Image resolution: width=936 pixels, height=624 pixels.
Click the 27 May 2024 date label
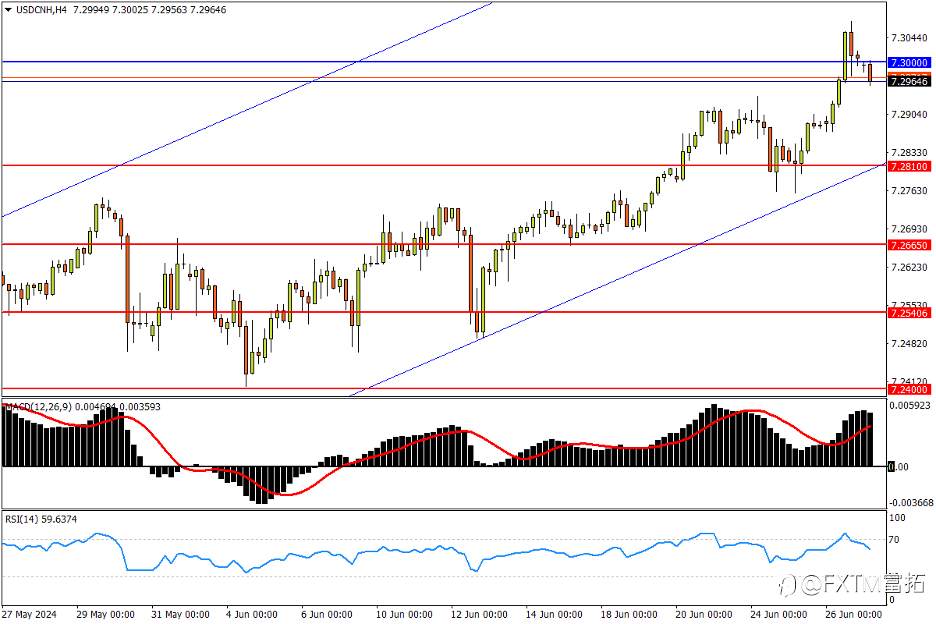click(x=29, y=614)
